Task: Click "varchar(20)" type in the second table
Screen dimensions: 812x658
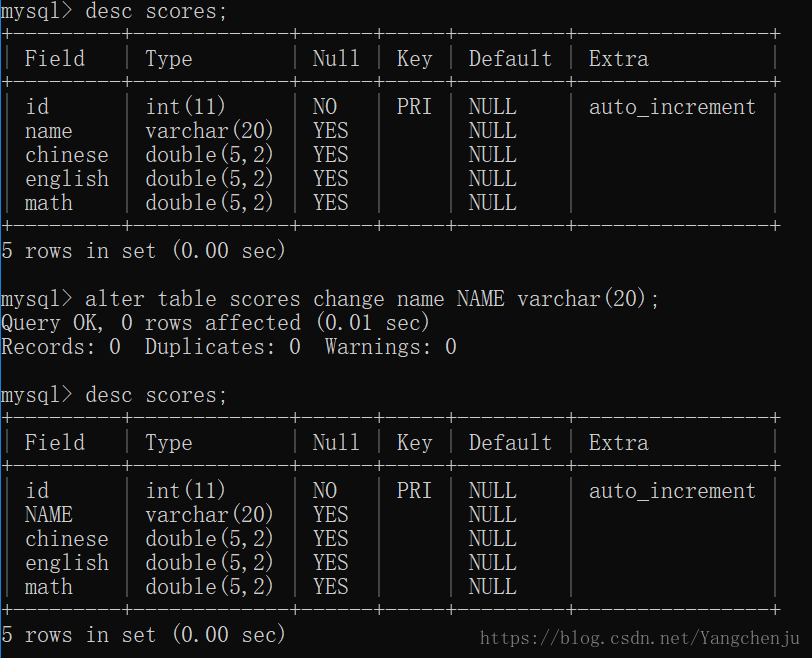Action: point(209,515)
